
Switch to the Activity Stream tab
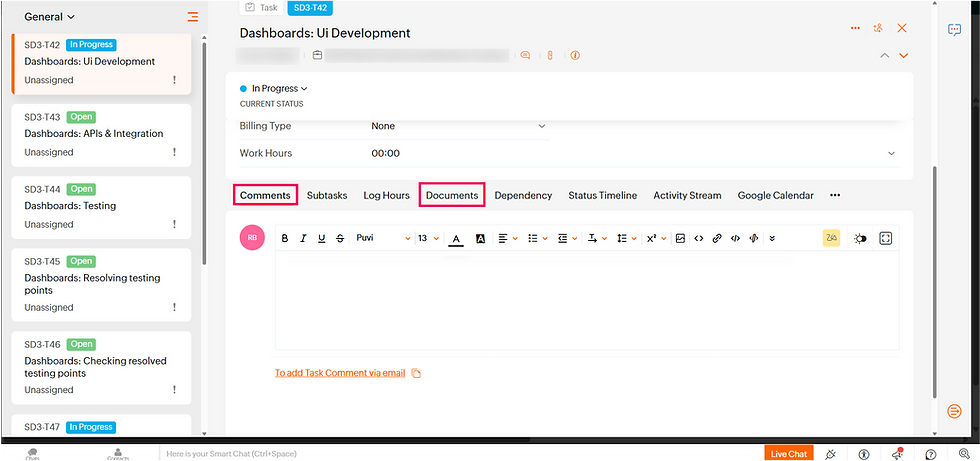click(687, 195)
